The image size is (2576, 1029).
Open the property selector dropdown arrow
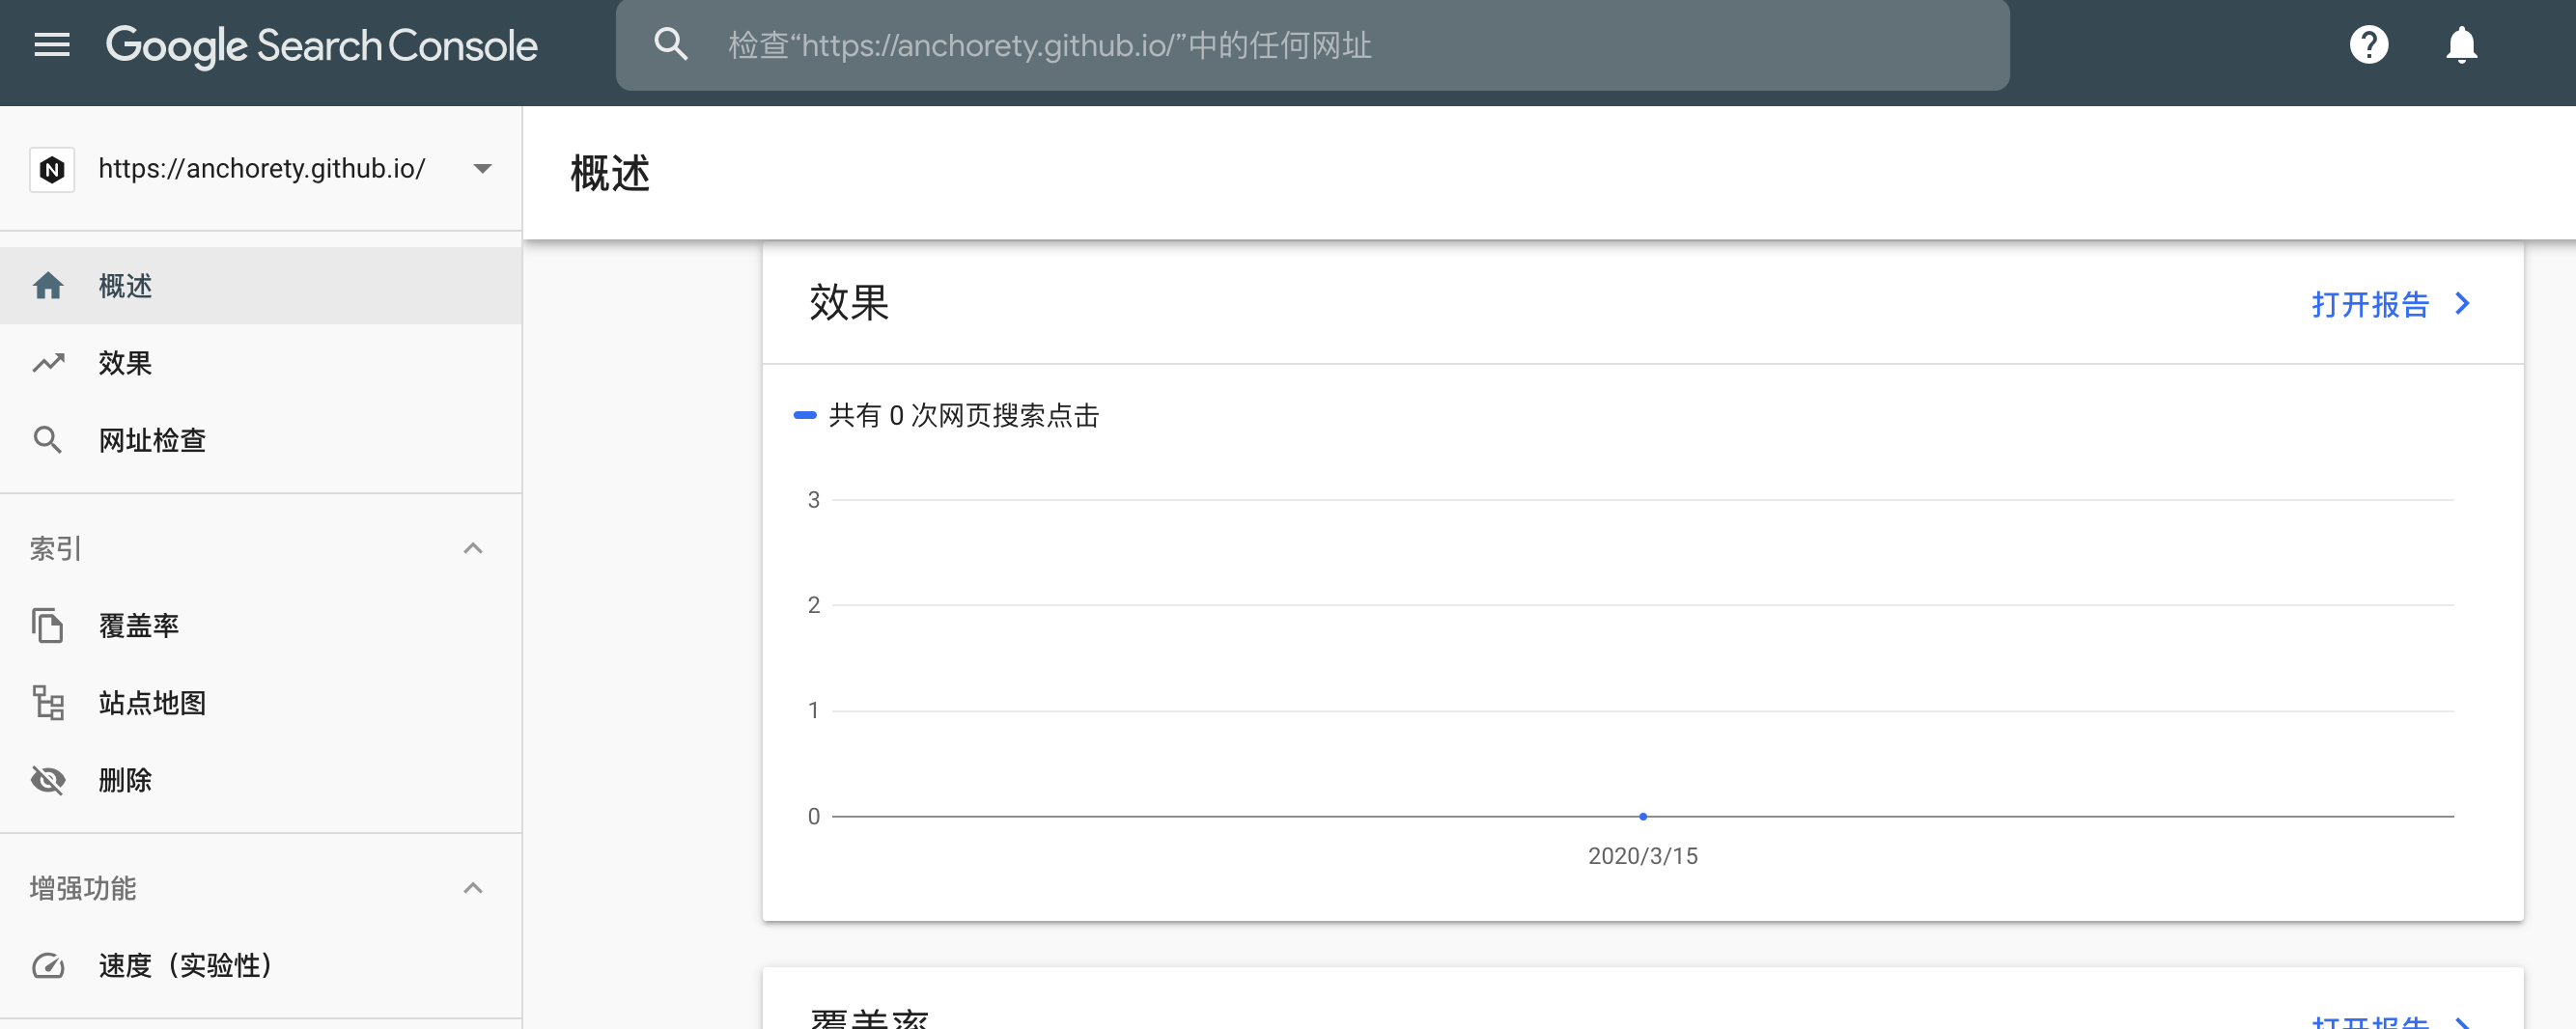(x=482, y=169)
